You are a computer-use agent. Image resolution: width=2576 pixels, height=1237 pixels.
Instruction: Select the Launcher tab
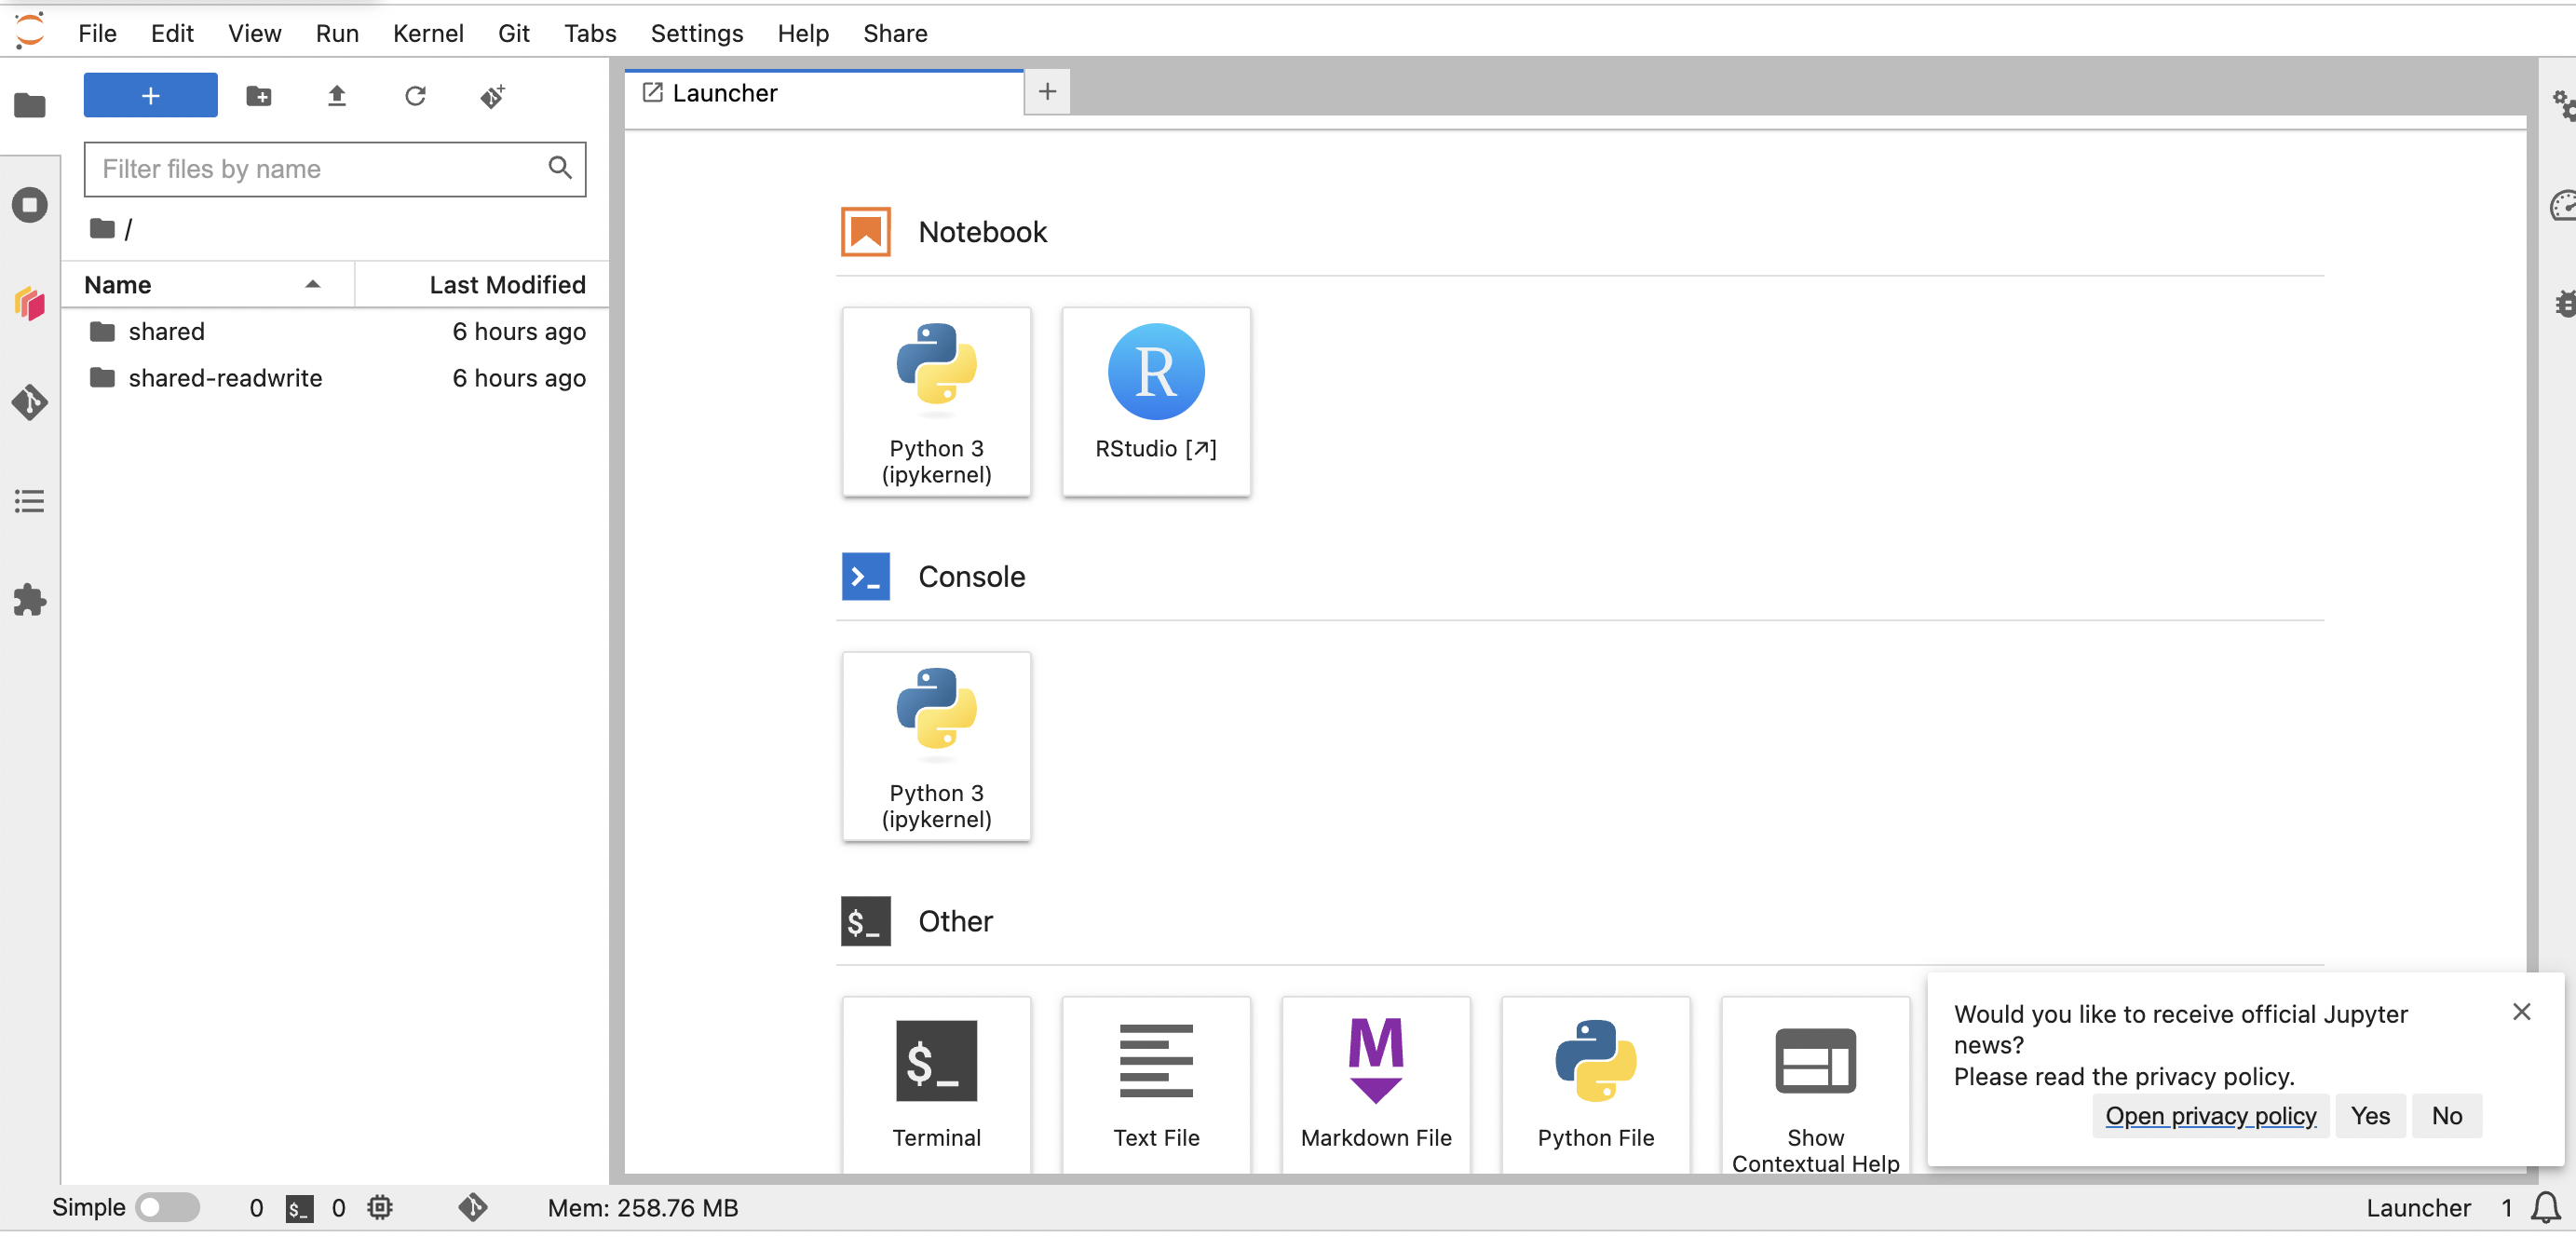pyautogui.click(x=823, y=93)
